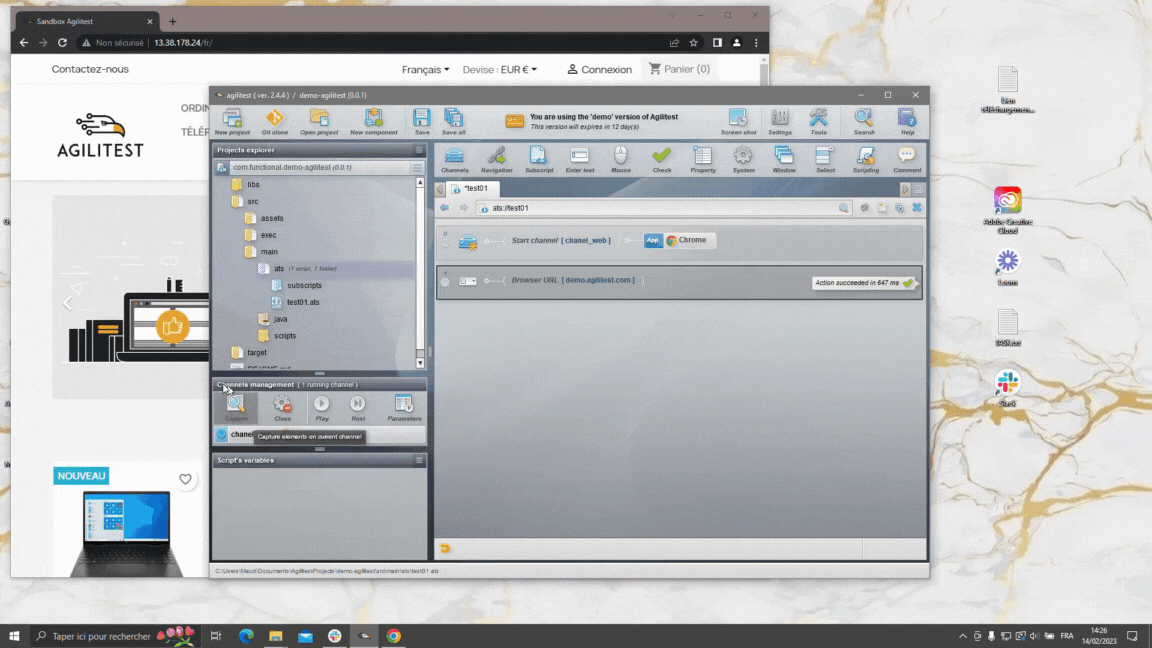Click the demo.agilitest.com URL value

click(598, 280)
